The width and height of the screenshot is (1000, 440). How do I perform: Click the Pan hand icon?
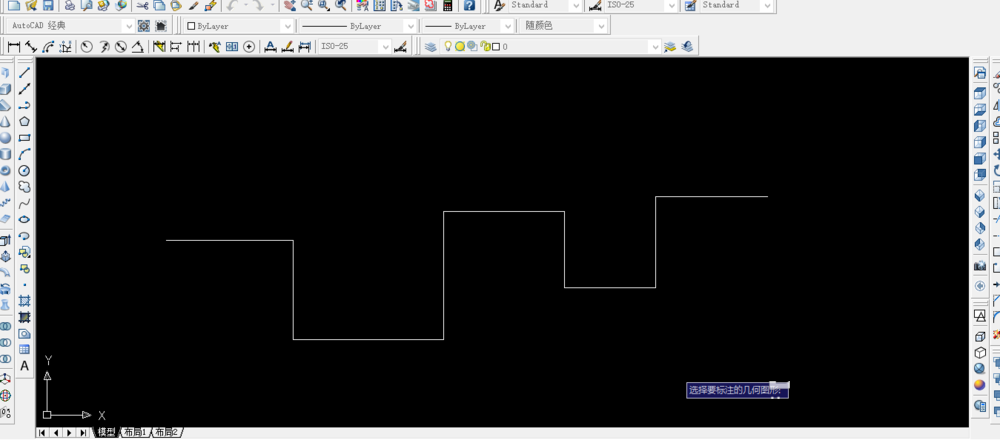click(x=290, y=5)
